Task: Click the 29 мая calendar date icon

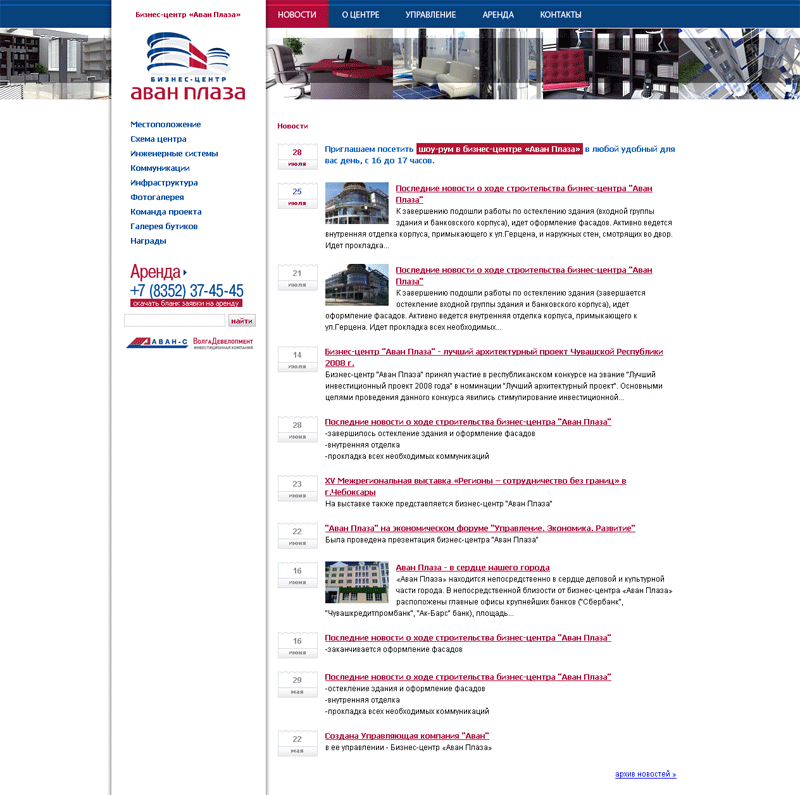Action: tap(297, 684)
